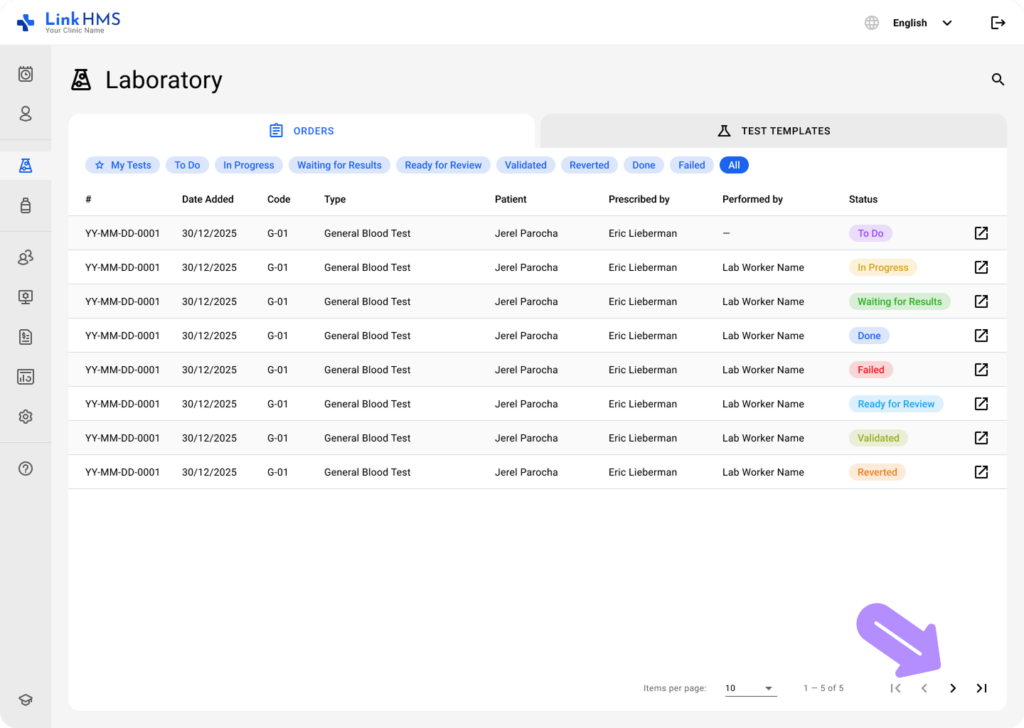Open the medicine bottle icon in sidebar
Screen dimensions: 1024x728
pos(25,206)
